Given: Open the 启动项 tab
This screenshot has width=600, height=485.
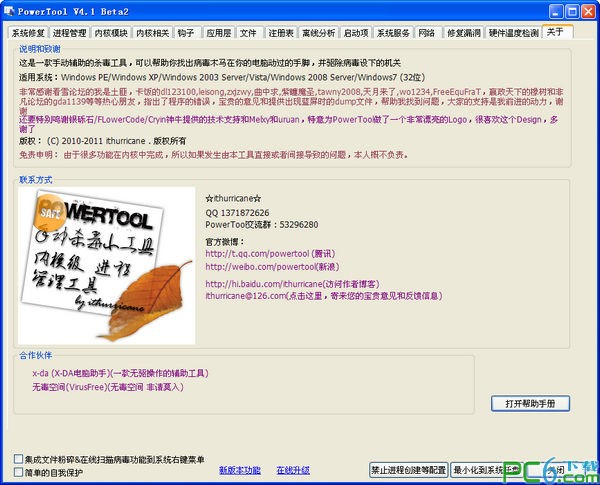Looking at the screenshot, I should point(356,33).
